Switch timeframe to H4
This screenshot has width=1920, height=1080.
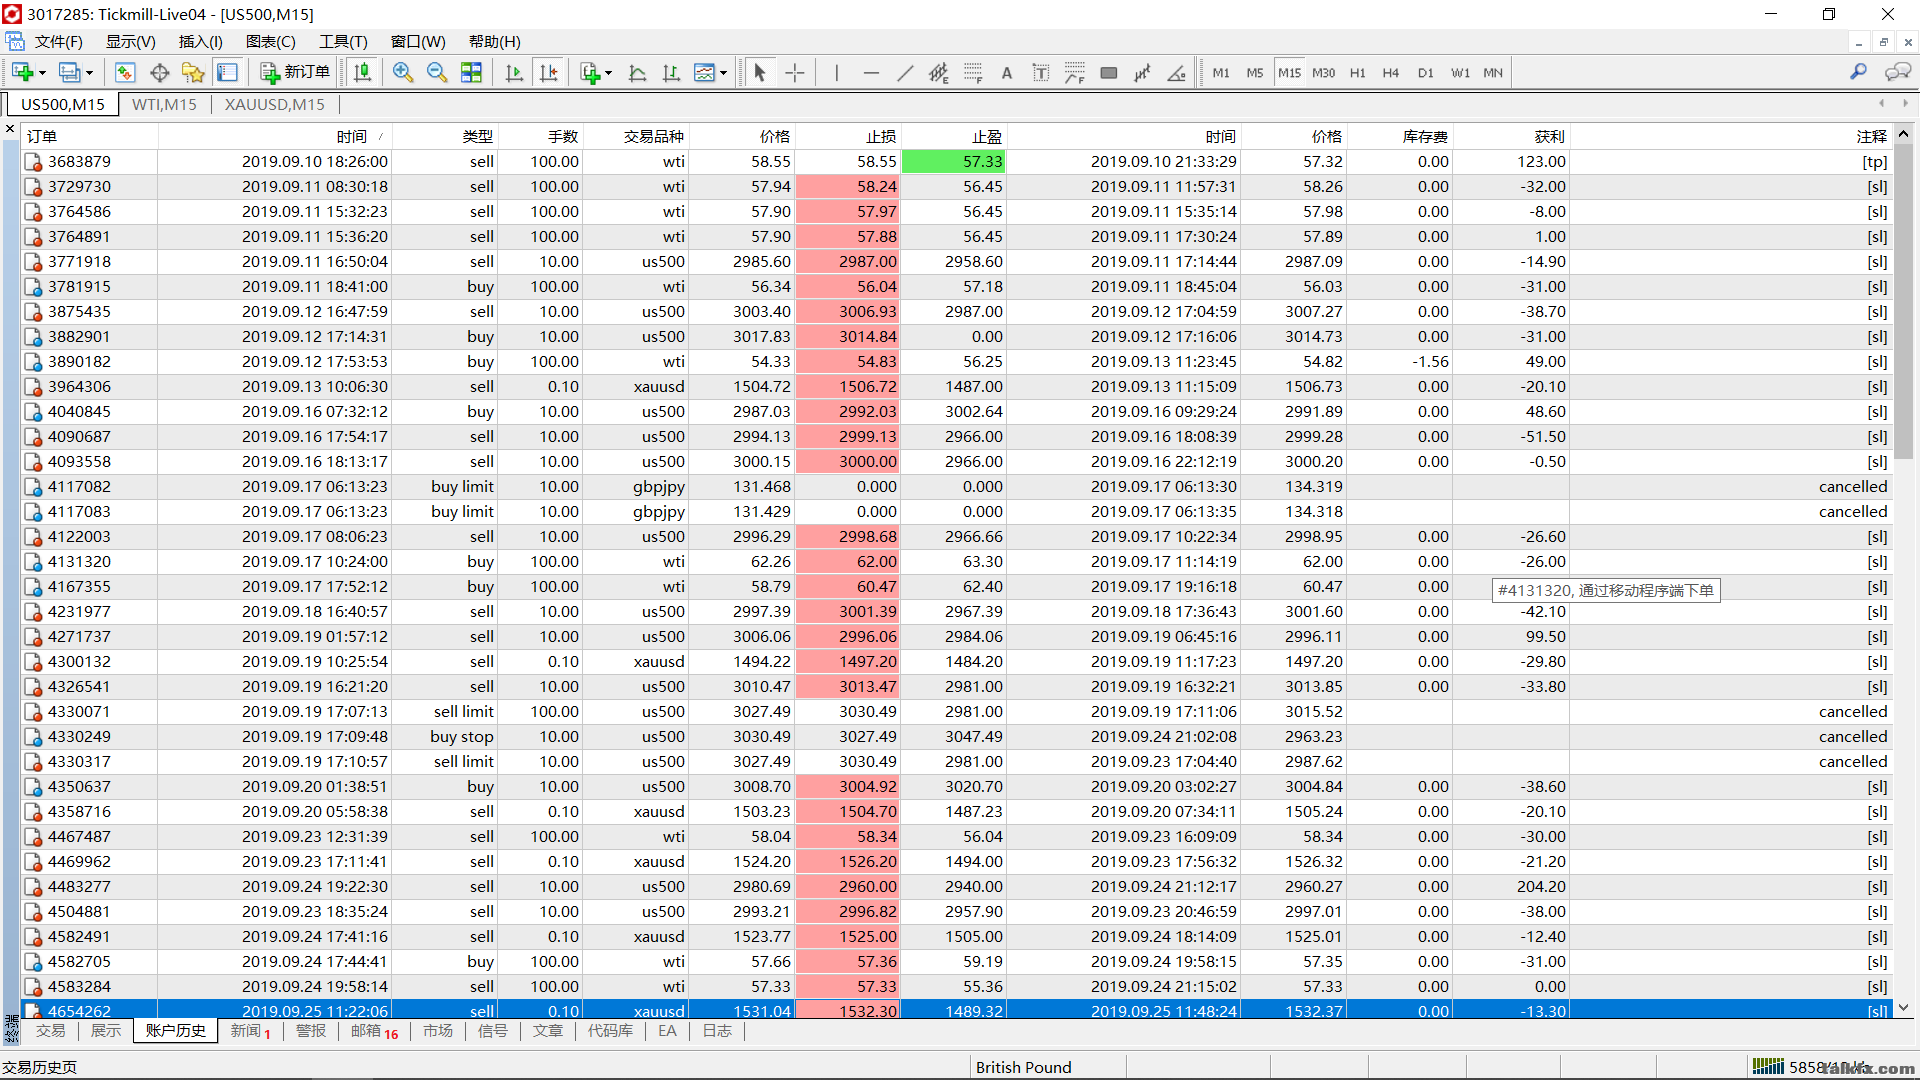(1391, 72)
